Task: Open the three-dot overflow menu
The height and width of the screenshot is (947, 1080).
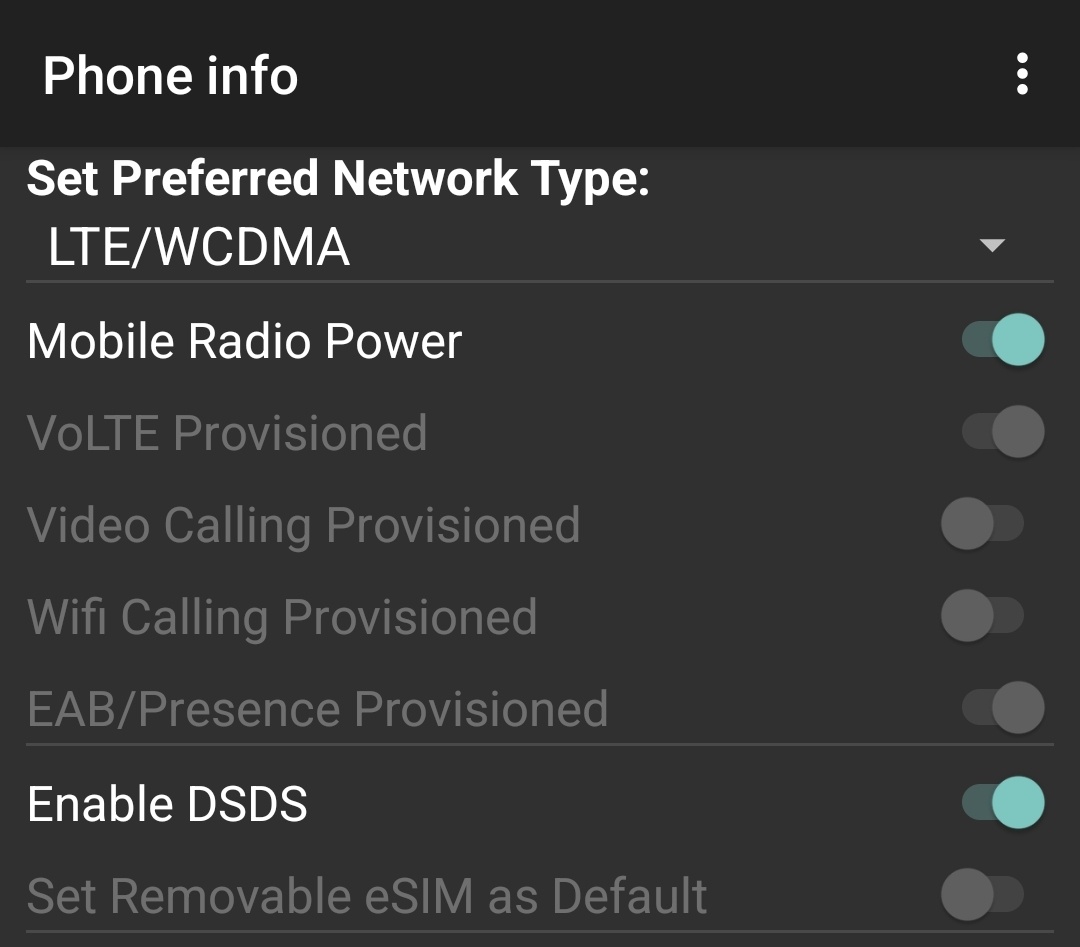Action: coord(1021,75)
